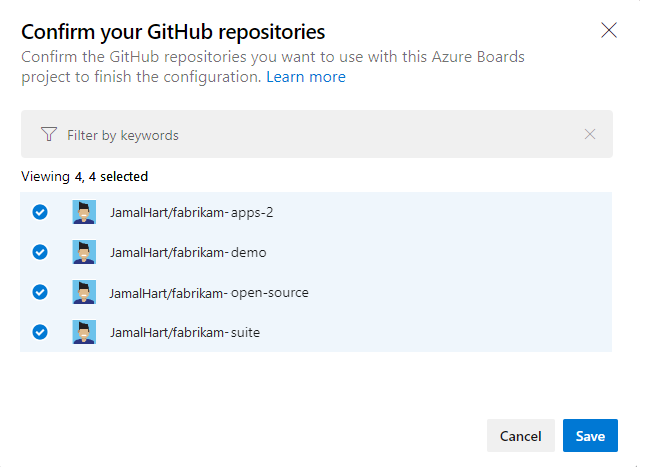Screen dimensions: 646x469
Task: Select the JamalHart/fabrikam-demo row text
Action: coord(188,252)
